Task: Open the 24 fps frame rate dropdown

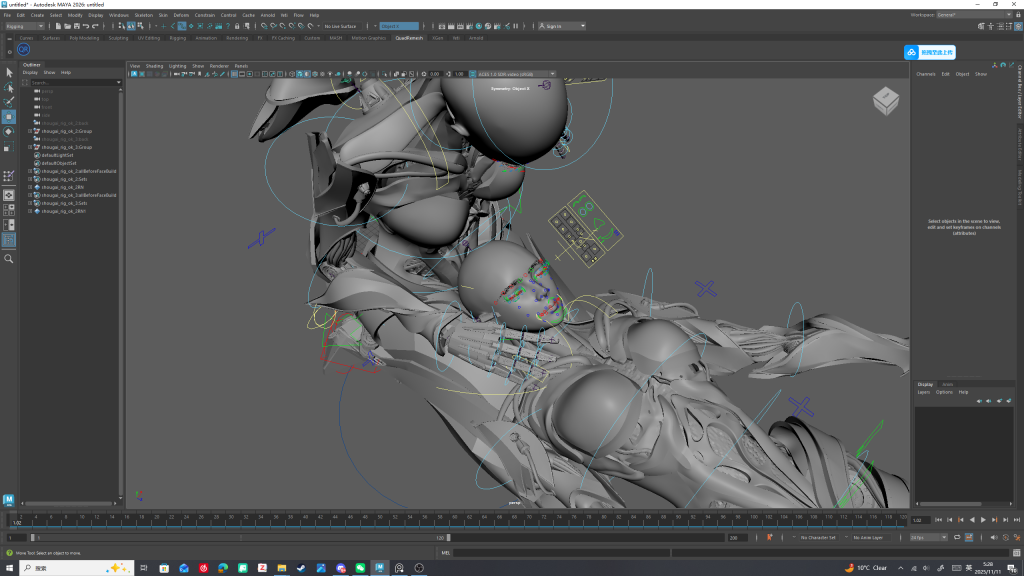Action: (928, 537)
